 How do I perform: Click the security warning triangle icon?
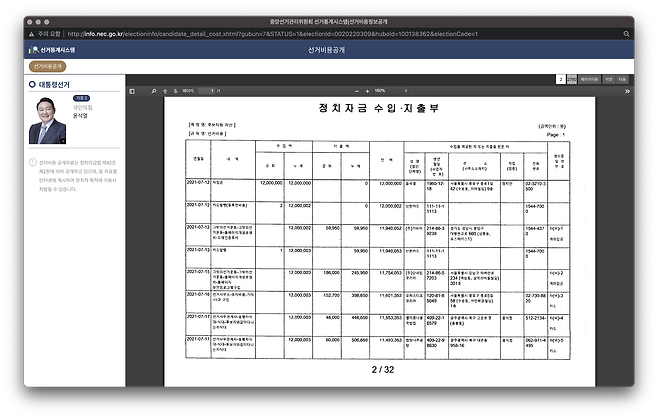[x=32, y=31]
